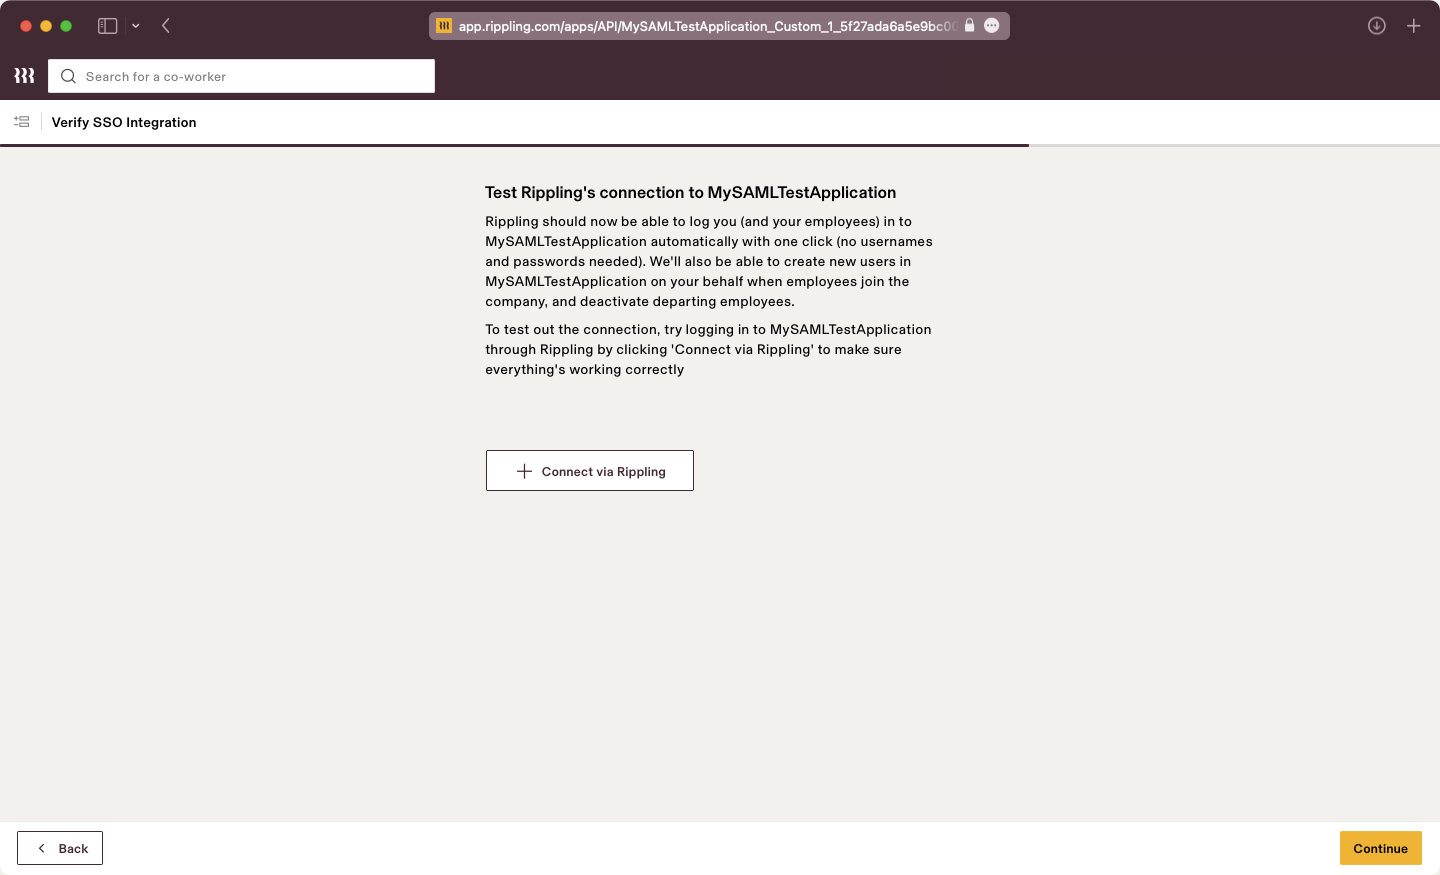Image resolution: width=1440 pixels, height=875 pixels.
Task: Open a new tab with the plus icon
Action: click(x=1414, y=26)
